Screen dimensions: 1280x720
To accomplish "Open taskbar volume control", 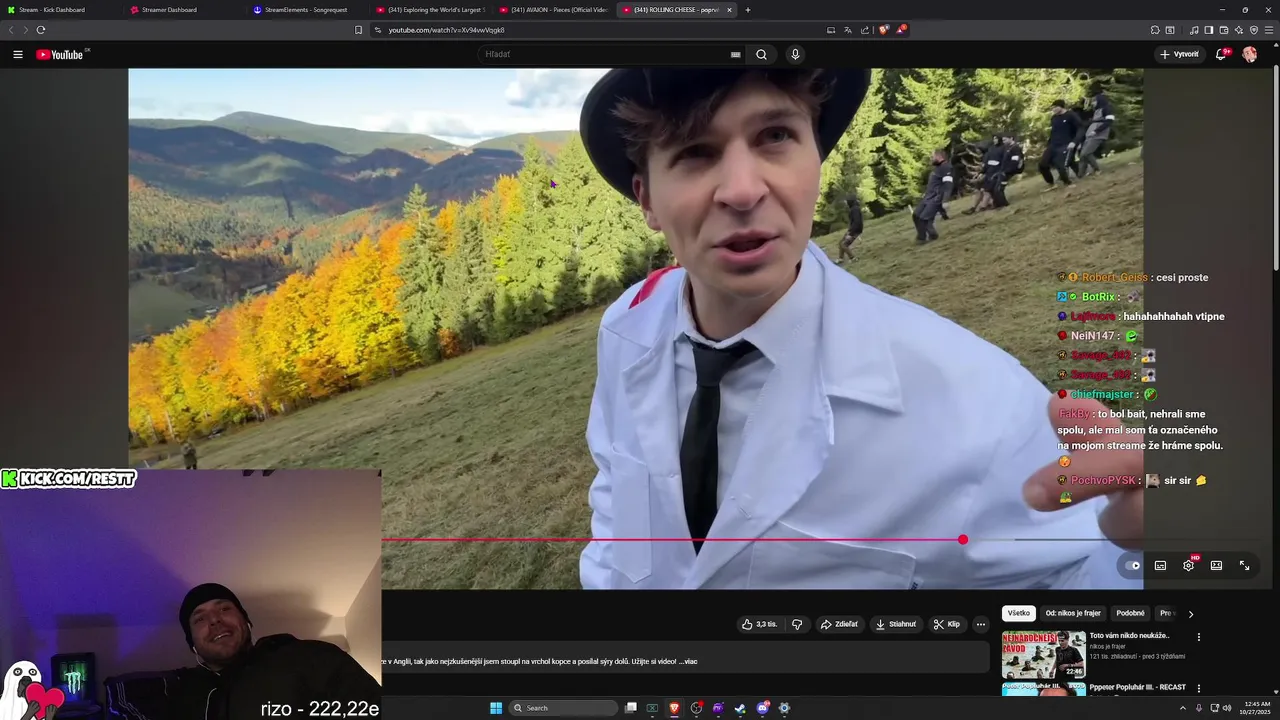I will pyautogui.click(x=1227, y=708).
